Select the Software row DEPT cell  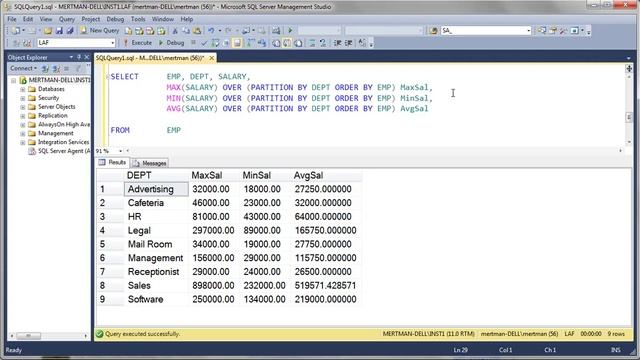(x=156, y=300)
